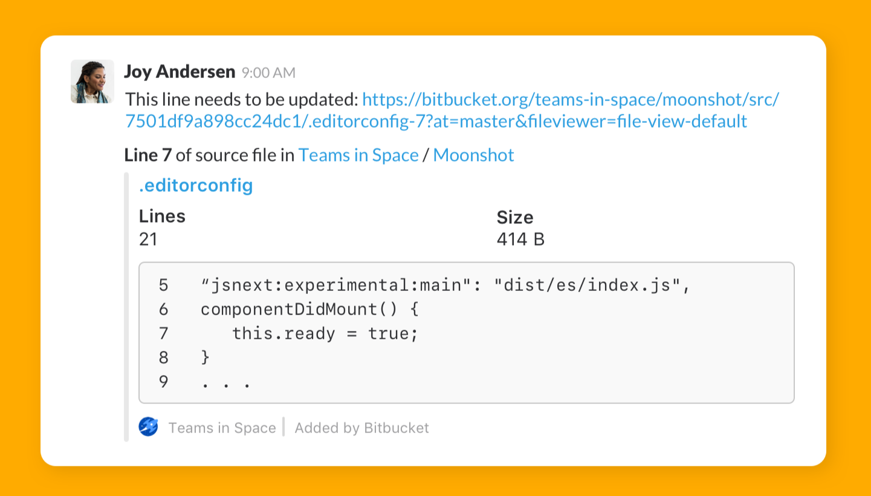This screenshot has height=496, width=871.
Task: Open the .editorconfig file title link
Action: (x=196, y=185)
